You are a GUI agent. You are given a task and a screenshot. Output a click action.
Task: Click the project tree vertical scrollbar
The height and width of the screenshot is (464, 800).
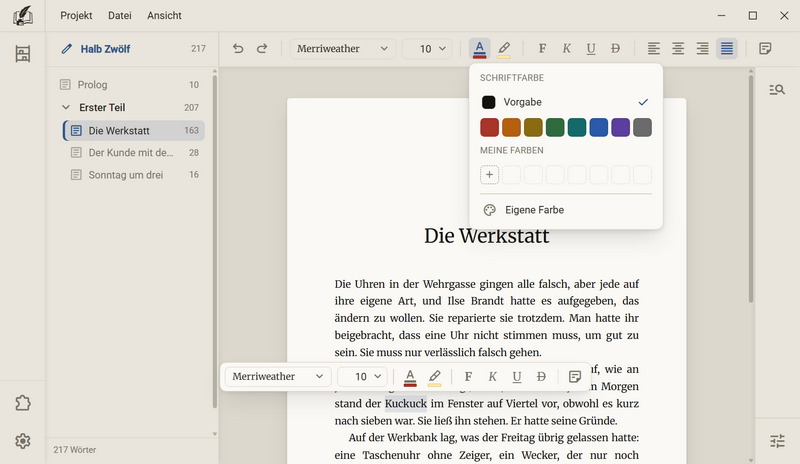215,241
